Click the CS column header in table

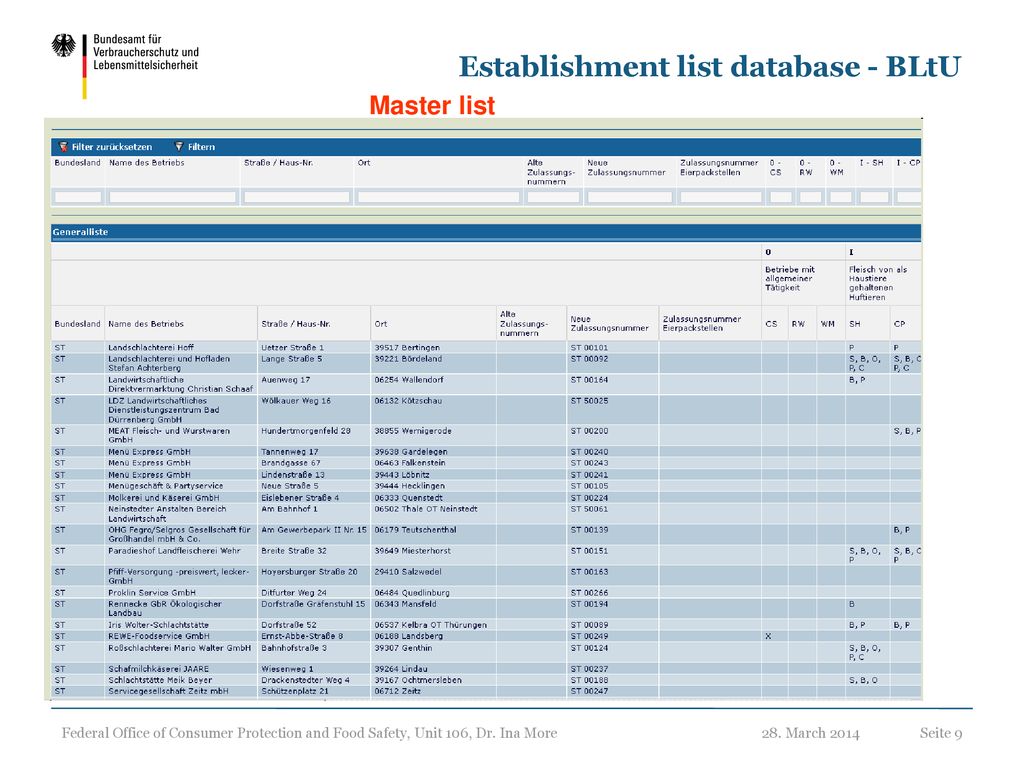[771, 324]
